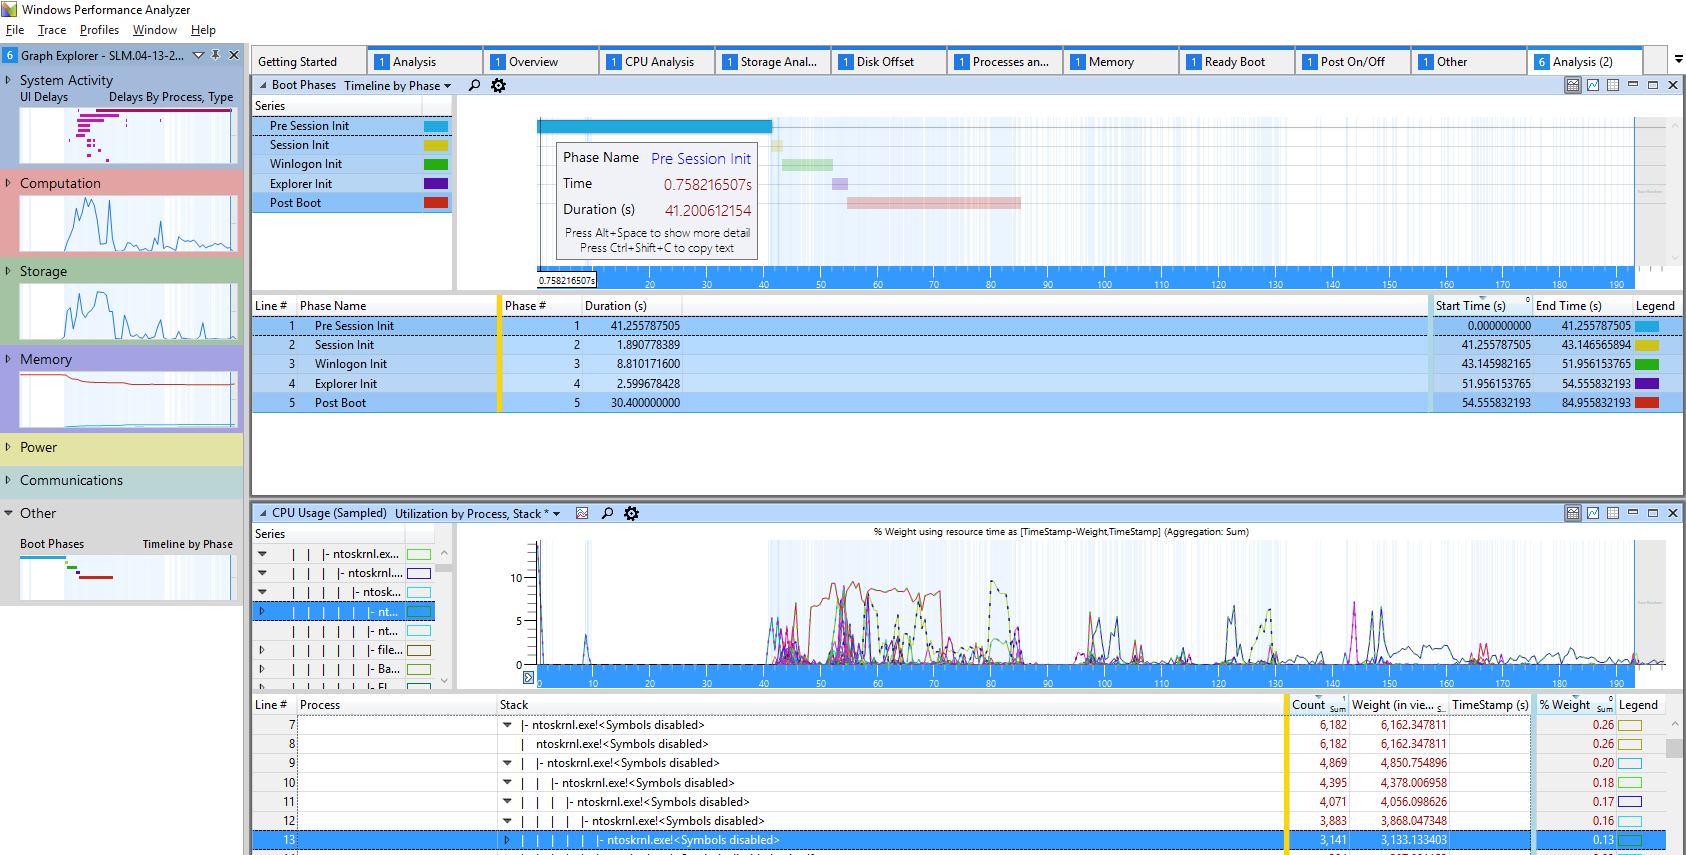Show graph and table in Boot Phases
1686x855 pixels.
1573,86
